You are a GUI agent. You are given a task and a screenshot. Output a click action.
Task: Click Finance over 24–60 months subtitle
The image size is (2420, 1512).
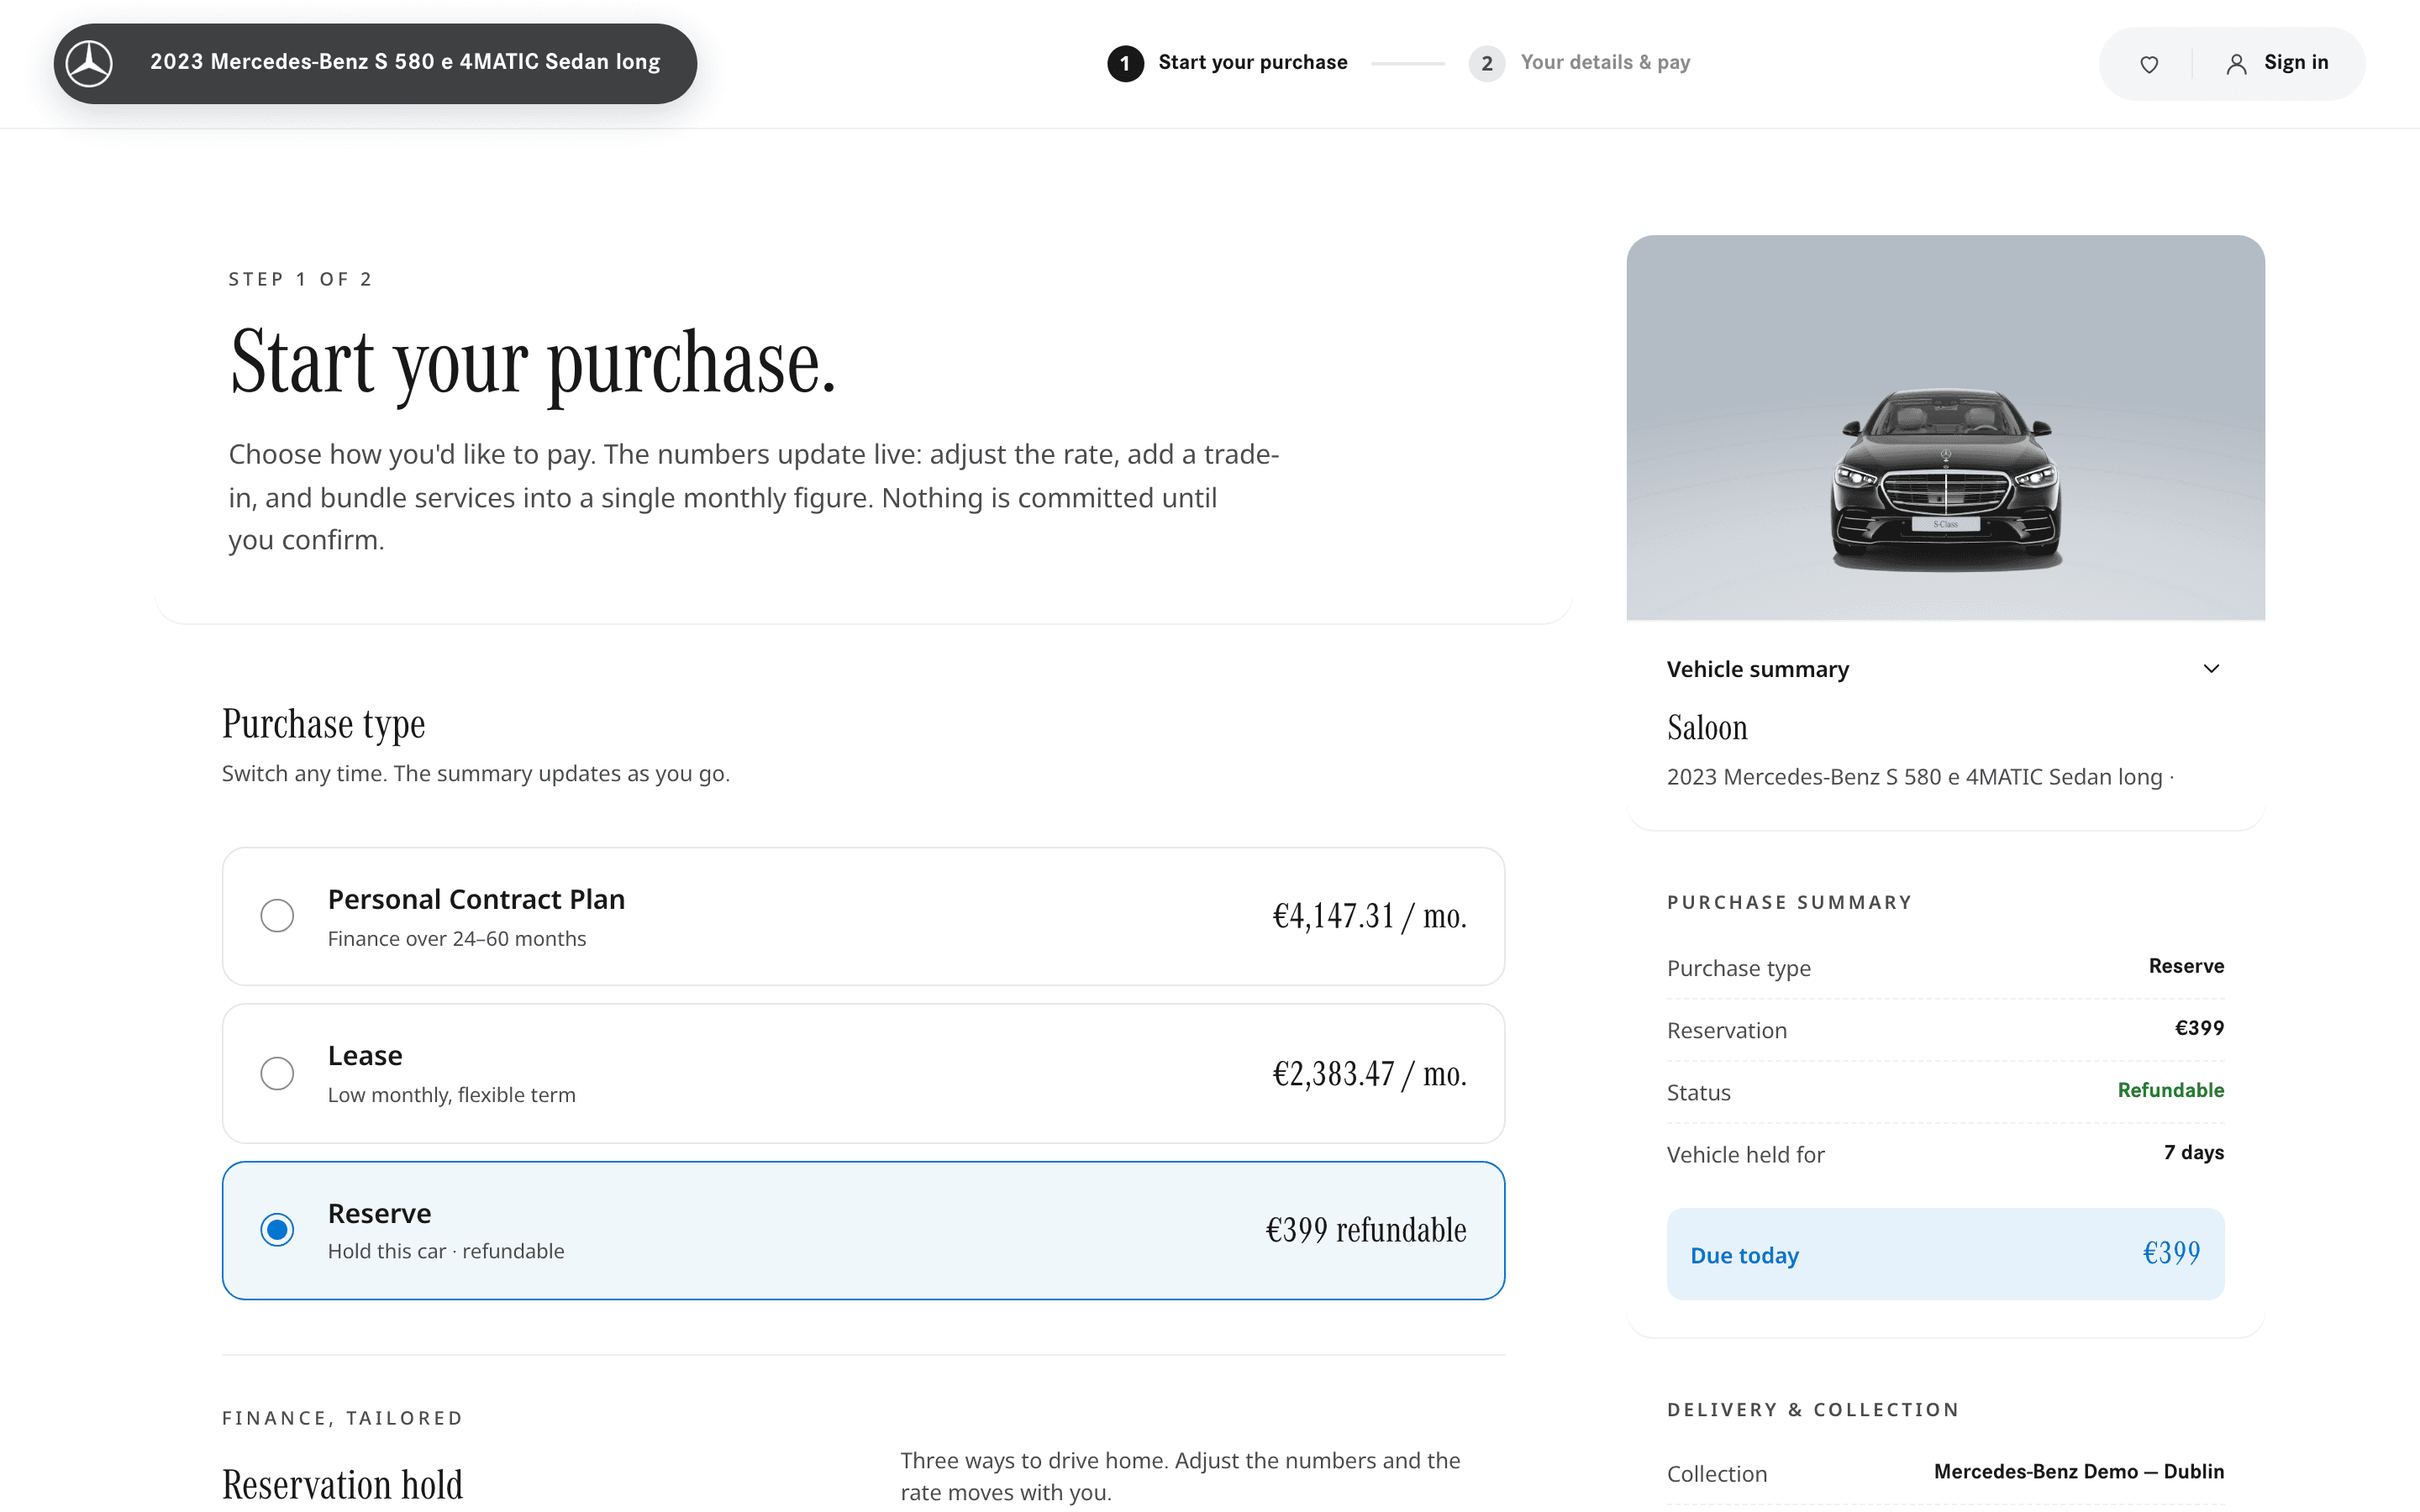pos(457,939)
